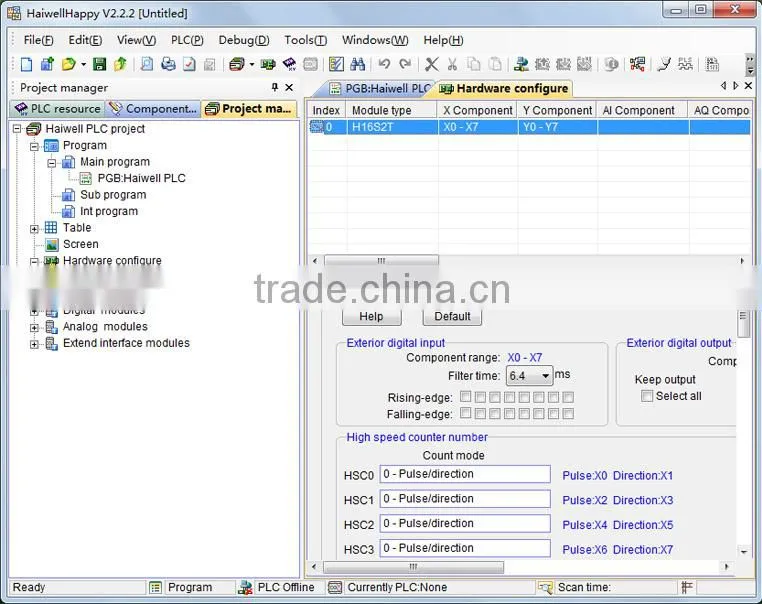Click the Scan time status icon
This screenshot has height=604, width=762.
point(545,587)
